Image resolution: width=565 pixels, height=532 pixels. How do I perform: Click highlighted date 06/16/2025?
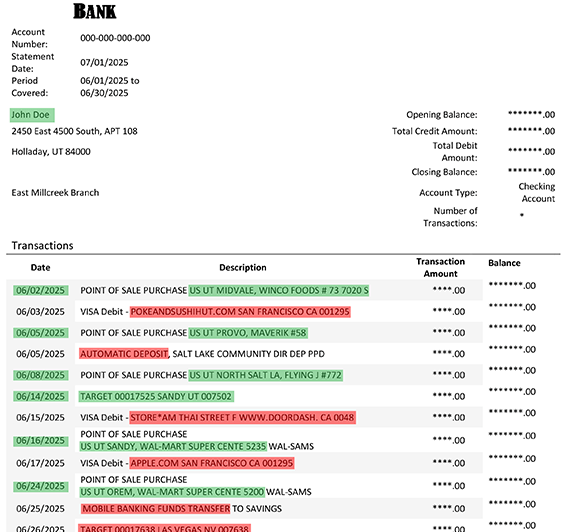pos(41,441)
